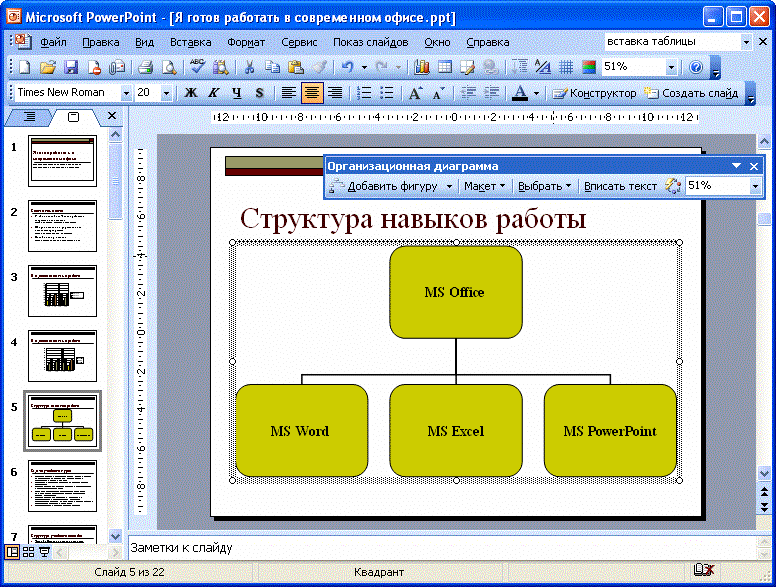Go to the next slide with the double down arrow

coord(765,507)
